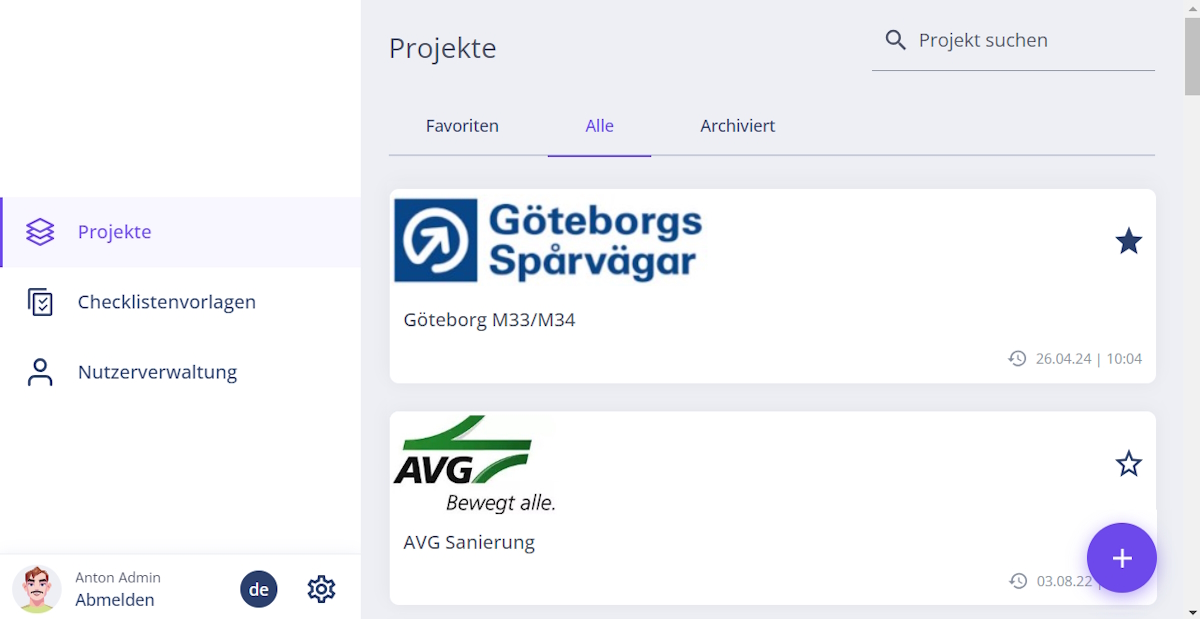This screenshot has height=619, width=1200.
Task: Click the Checklistenvorlagen checklist icon
Action: (40, 302)
